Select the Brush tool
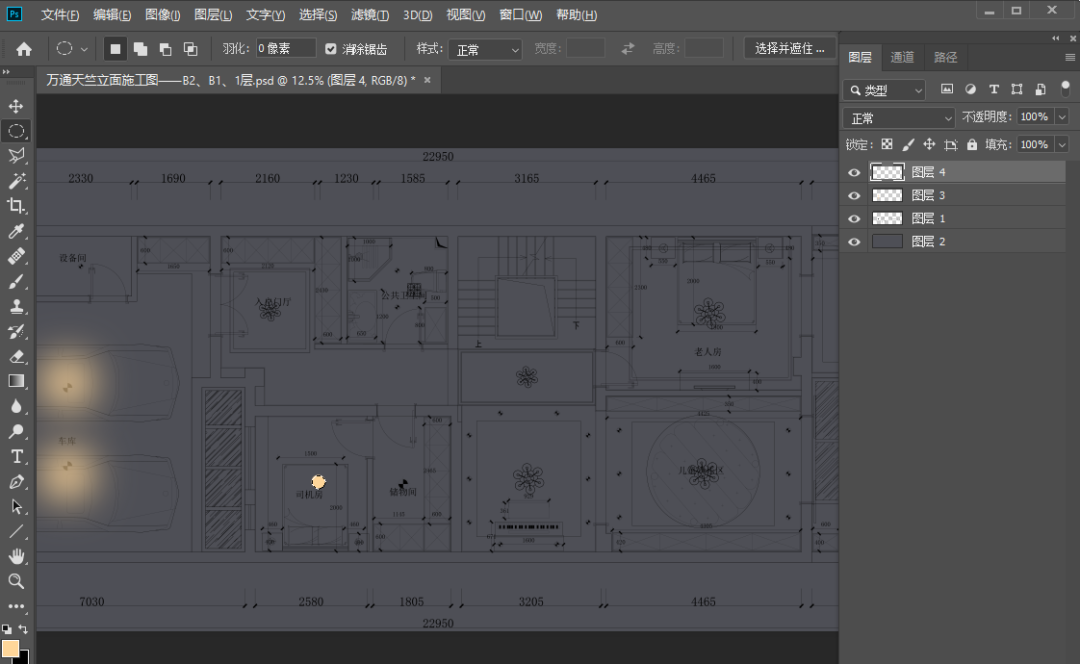Image resolution: width=1080 pixels, height=664 pixels. point(16,281)
